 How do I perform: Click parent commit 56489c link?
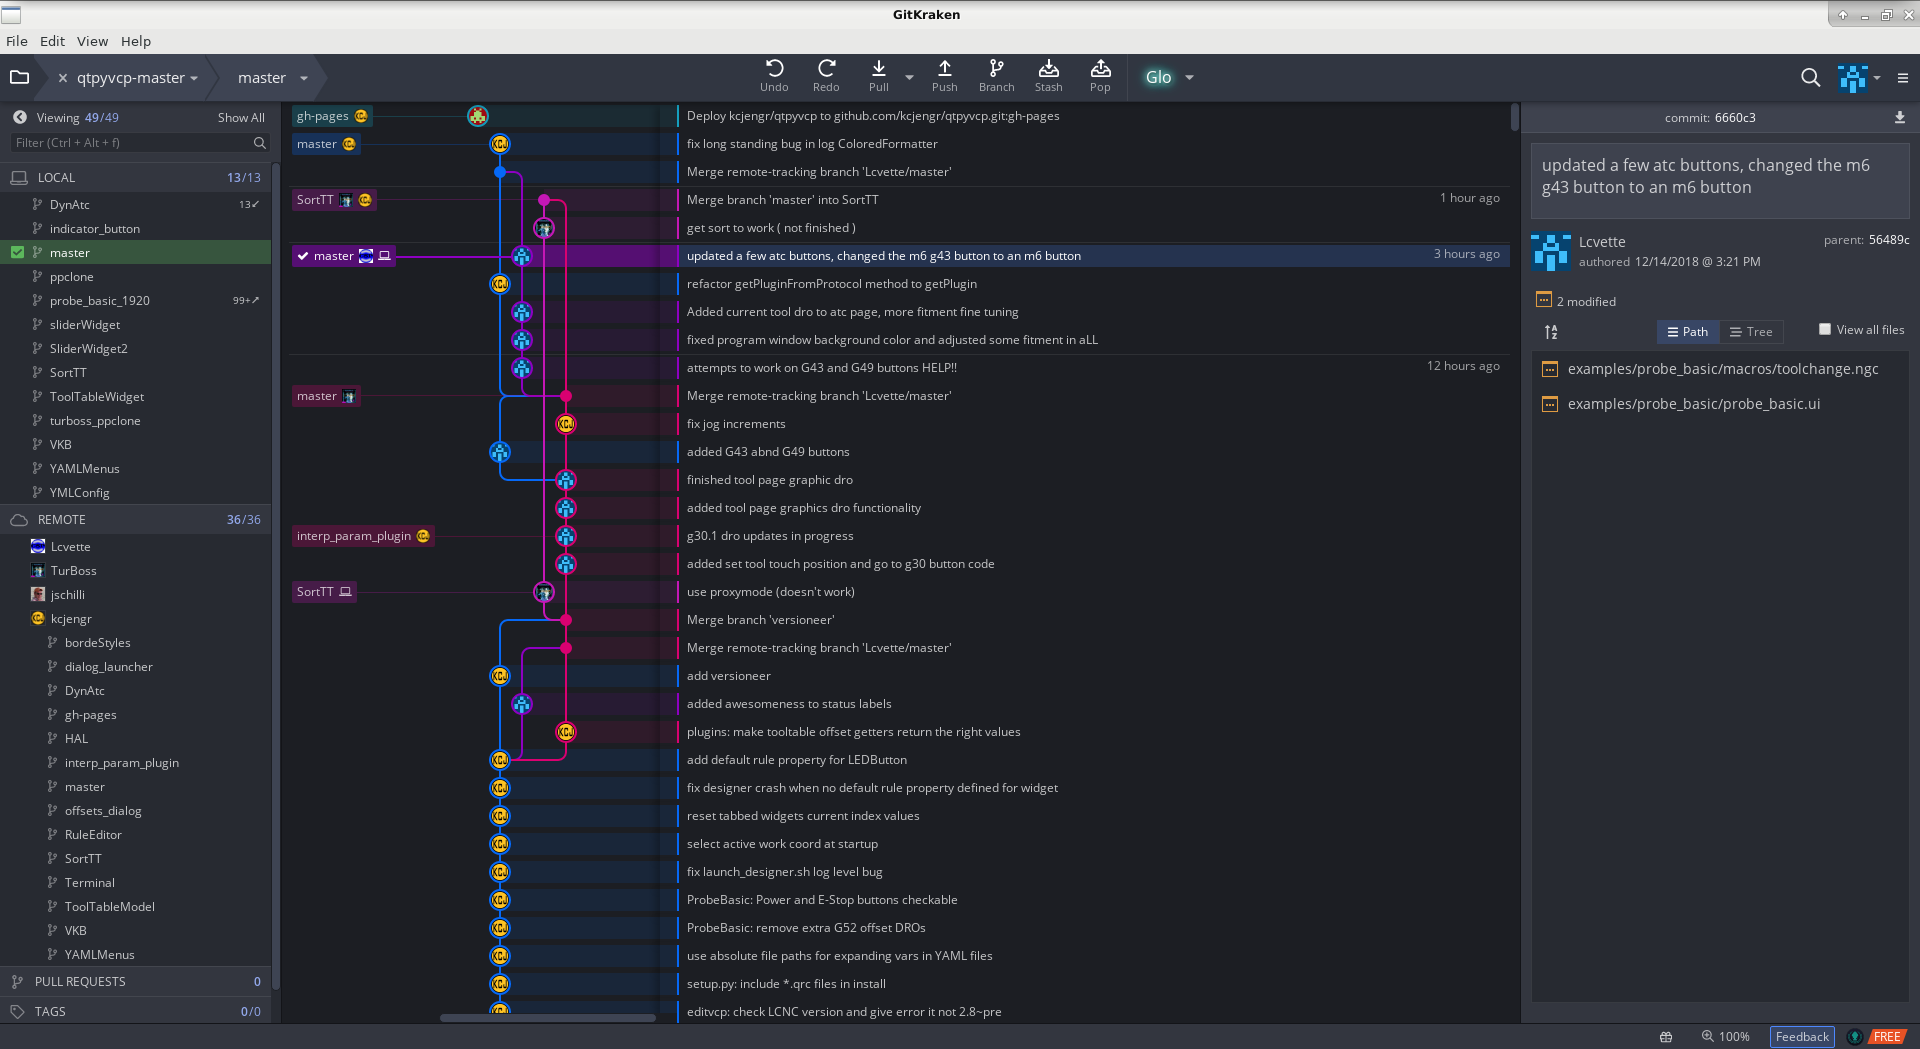1889,240
